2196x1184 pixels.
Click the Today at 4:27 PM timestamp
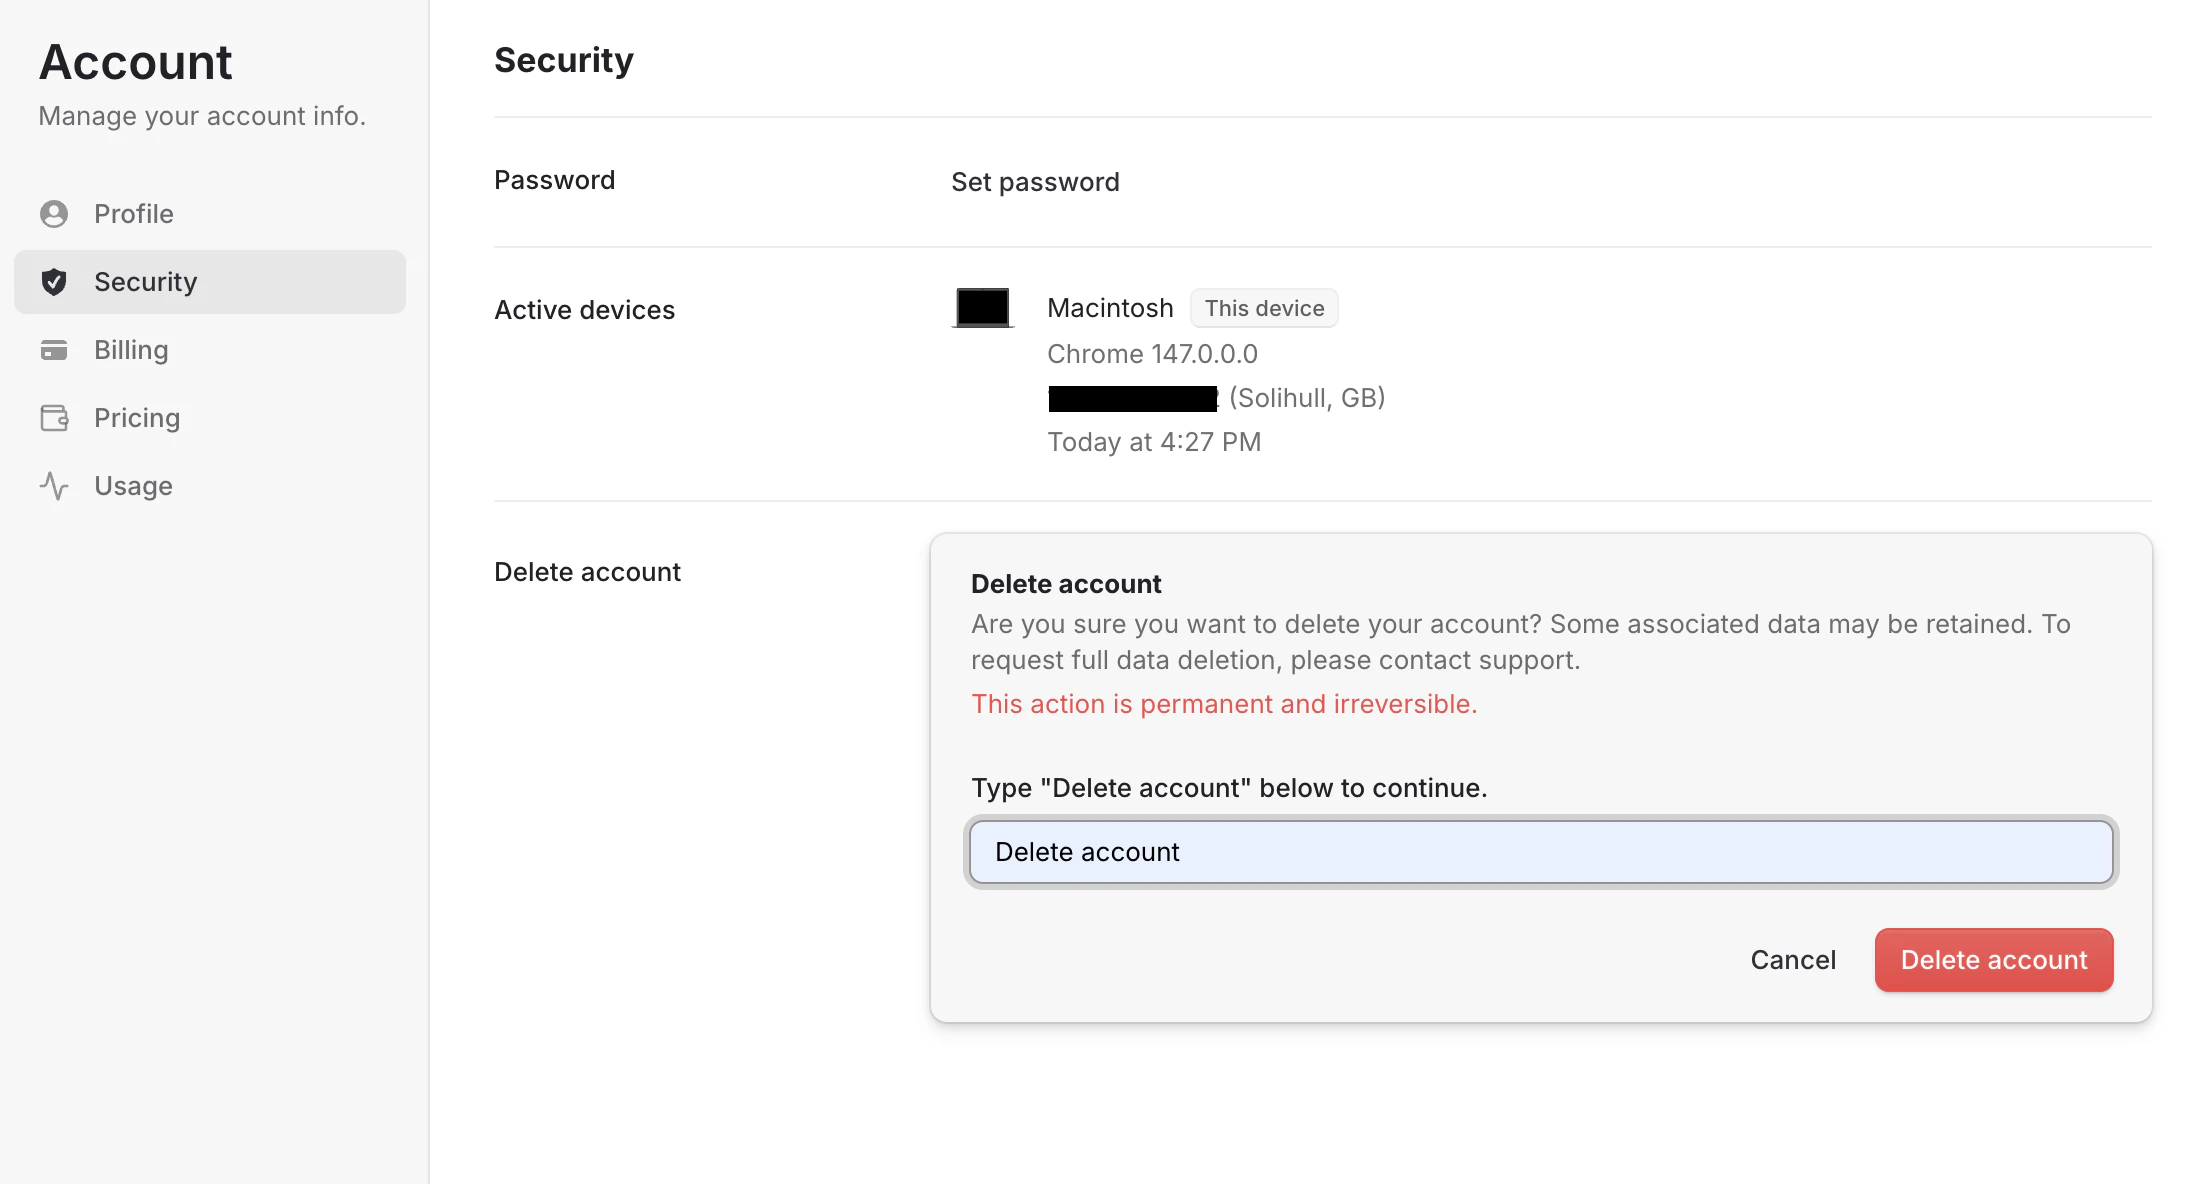click(1154, 442)
